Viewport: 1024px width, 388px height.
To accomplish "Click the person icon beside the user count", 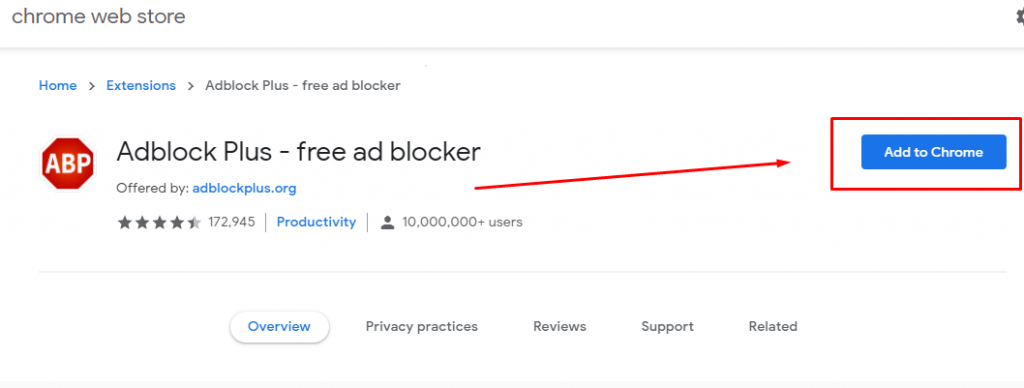I will point(387,223).
